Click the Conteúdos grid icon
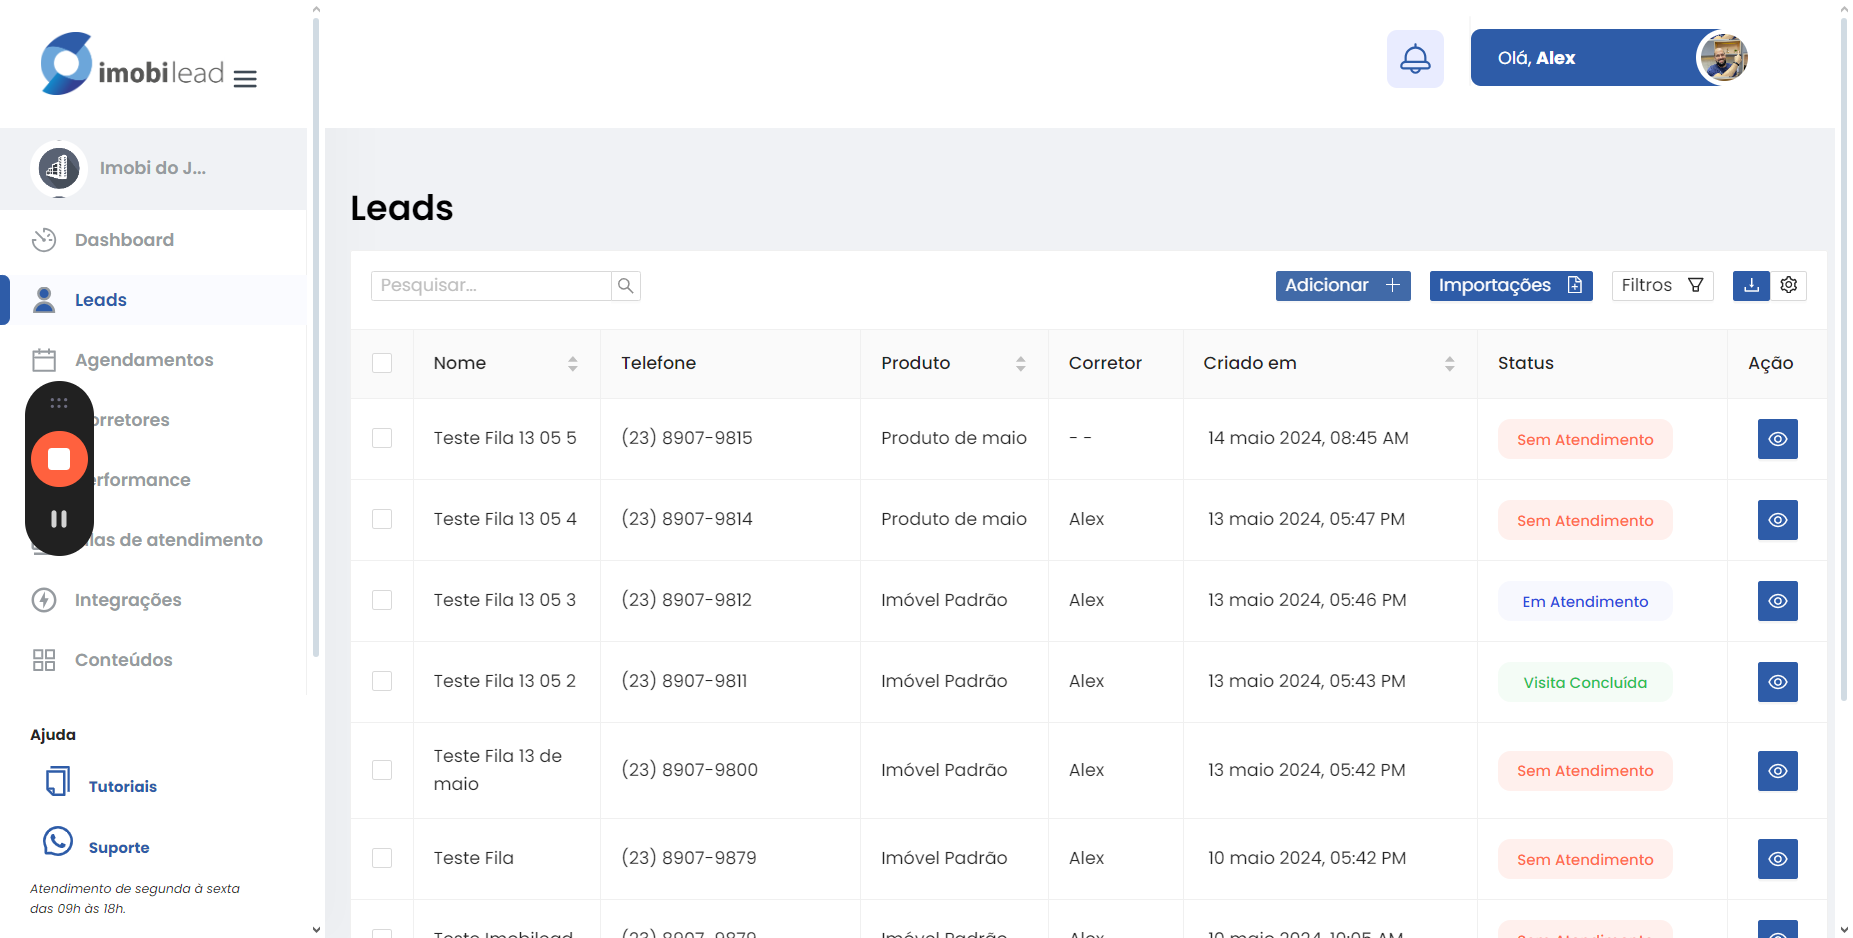This screenshot has width=1853, height=938. coord(44,660)
